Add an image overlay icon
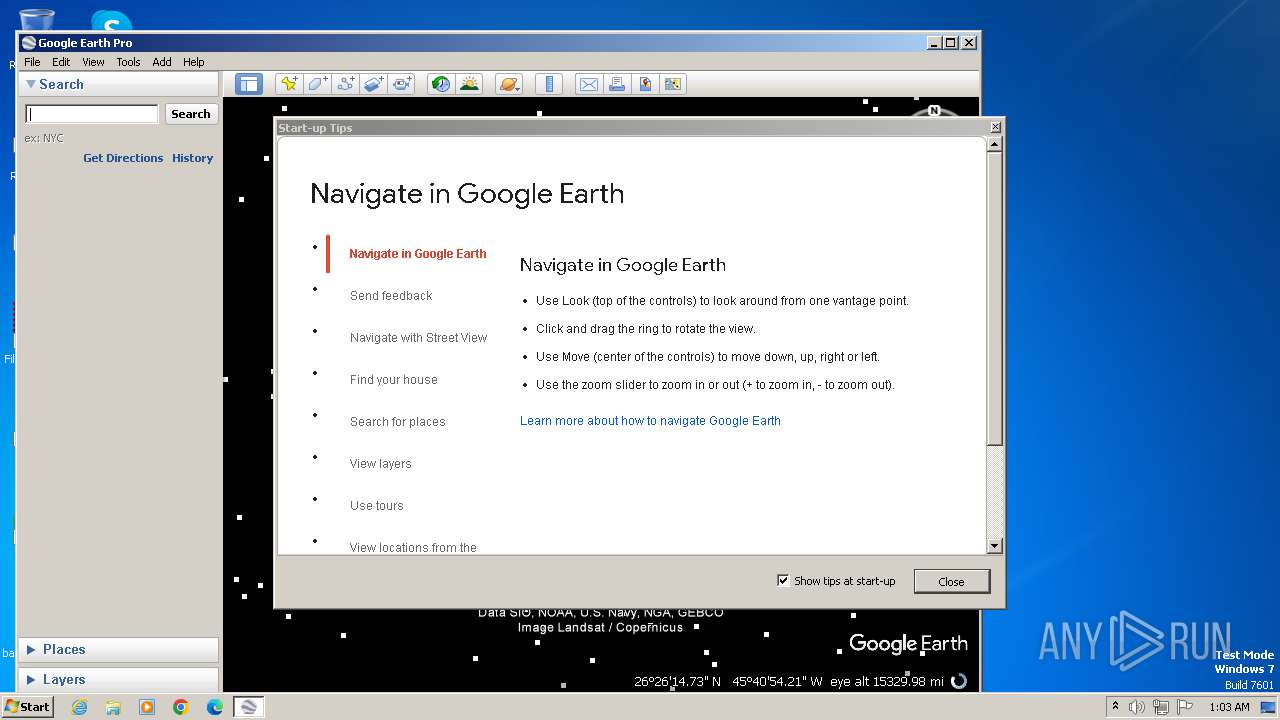This screenshot has width=1280, height=720. pos(374,84)
